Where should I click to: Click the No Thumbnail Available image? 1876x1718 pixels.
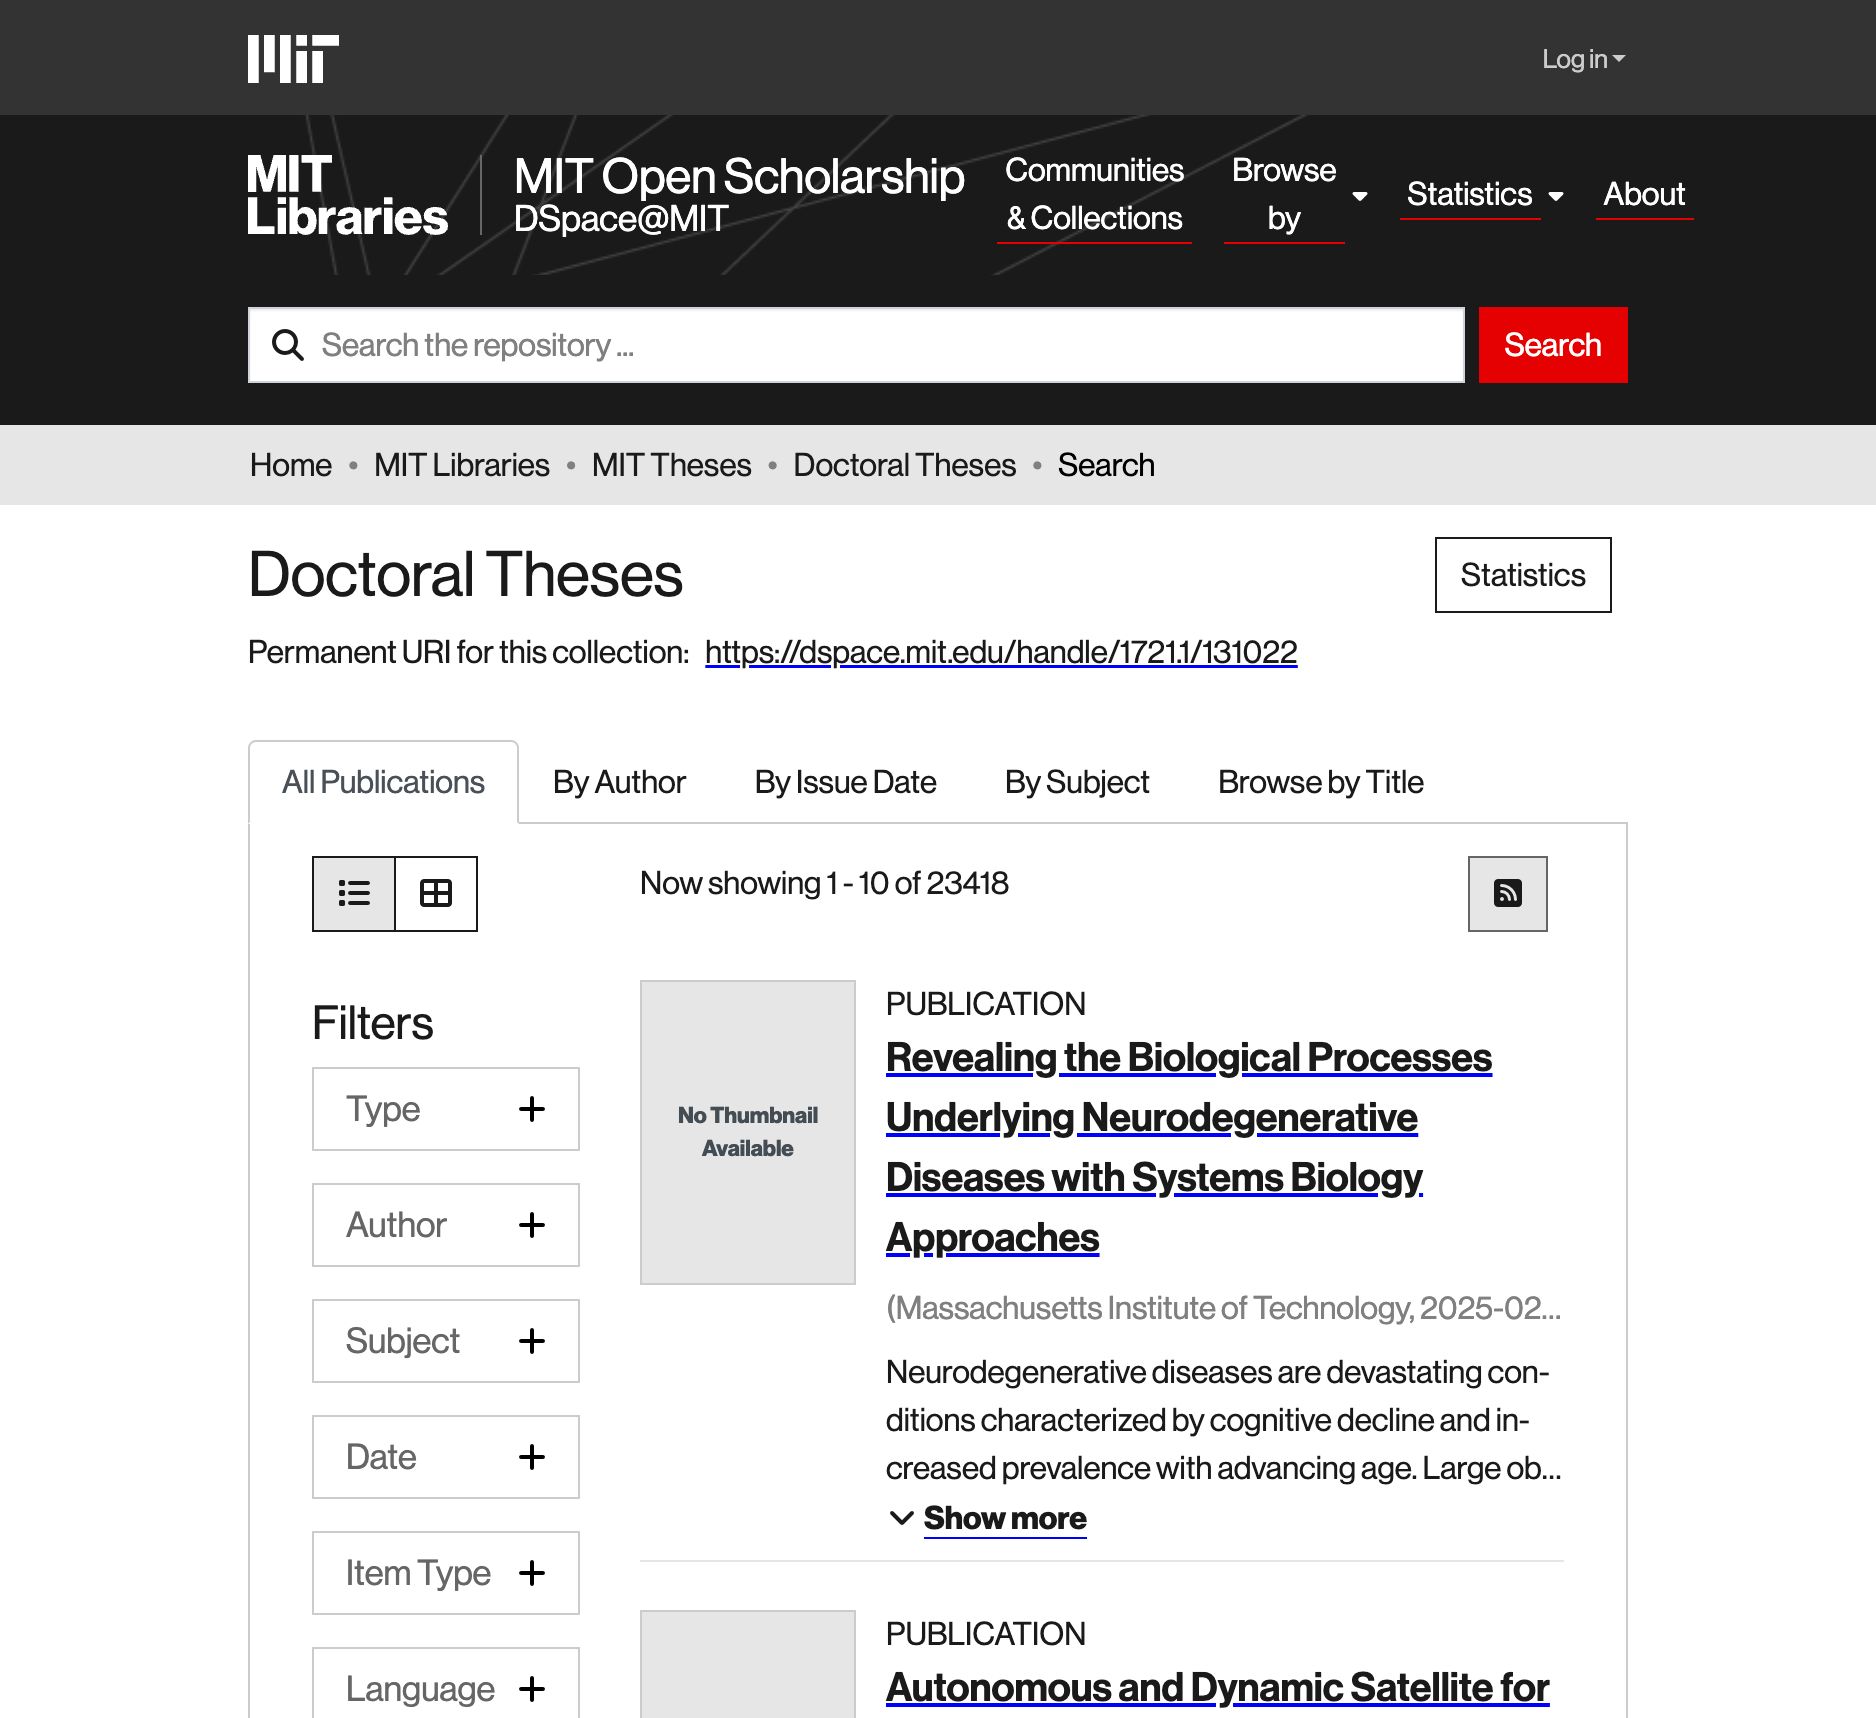click(x=748, y=1132)
